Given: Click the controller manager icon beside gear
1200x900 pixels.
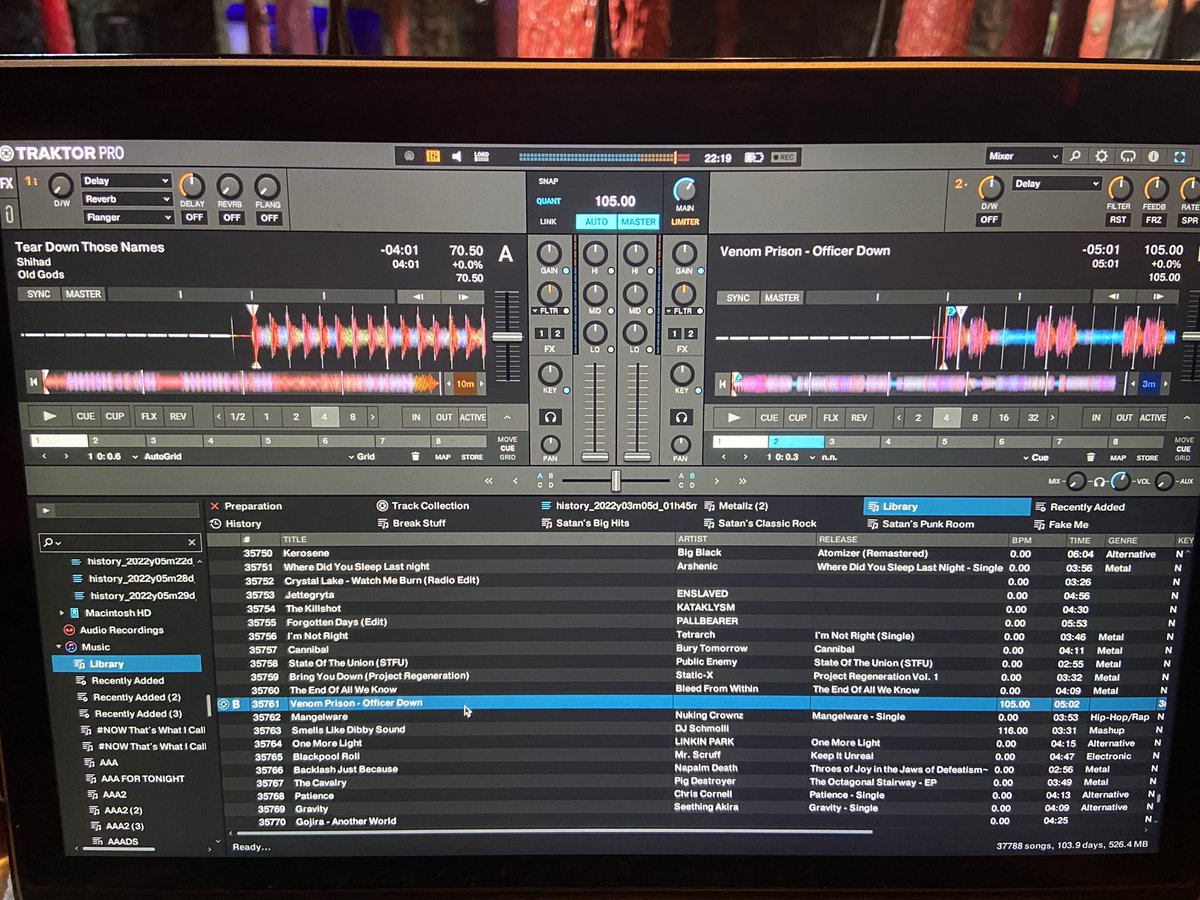Looking at the screenshot, I should tap(1128, 157).
